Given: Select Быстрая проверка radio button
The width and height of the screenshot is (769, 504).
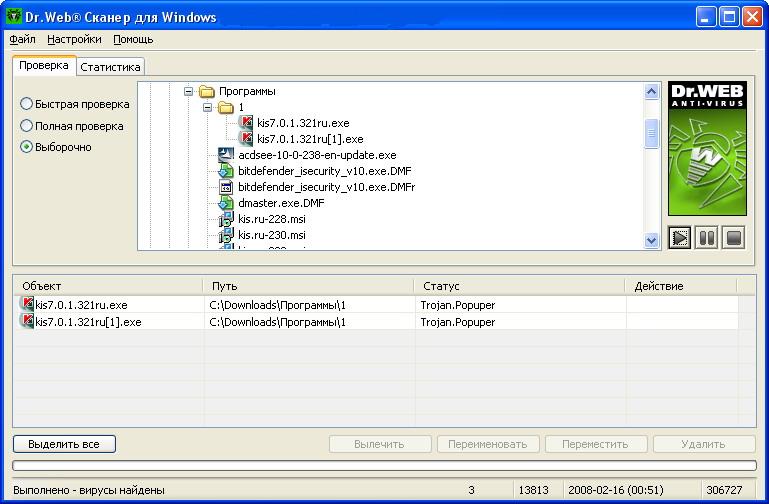Looking at the screenshot, I should 26,104.
